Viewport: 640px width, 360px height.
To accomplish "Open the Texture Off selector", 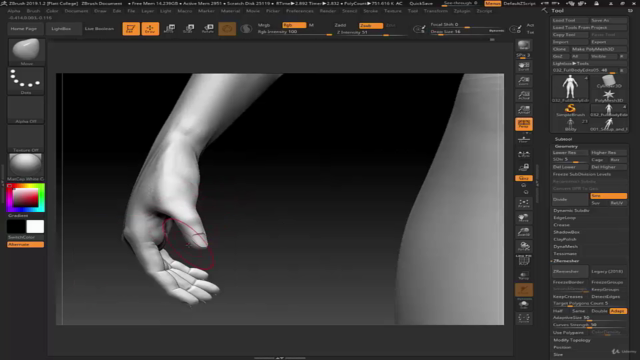I will click(26, 139).
